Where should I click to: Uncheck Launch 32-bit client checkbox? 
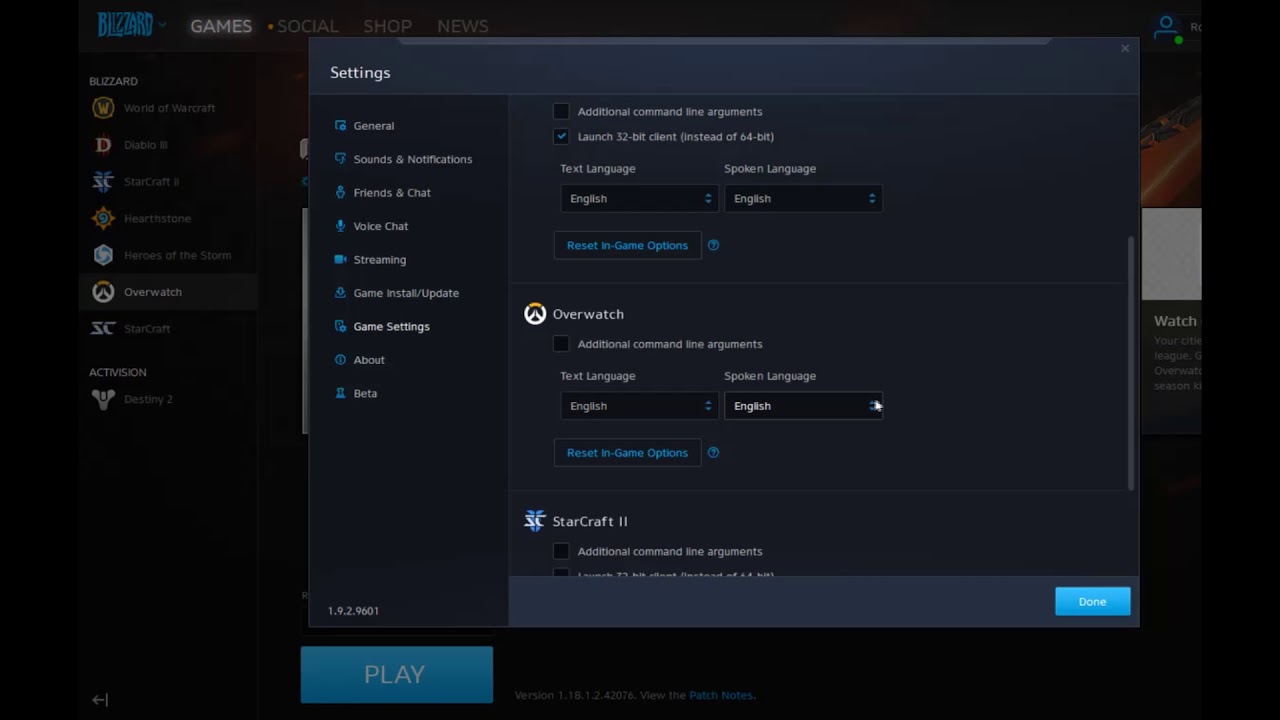(x=561, y=136)
